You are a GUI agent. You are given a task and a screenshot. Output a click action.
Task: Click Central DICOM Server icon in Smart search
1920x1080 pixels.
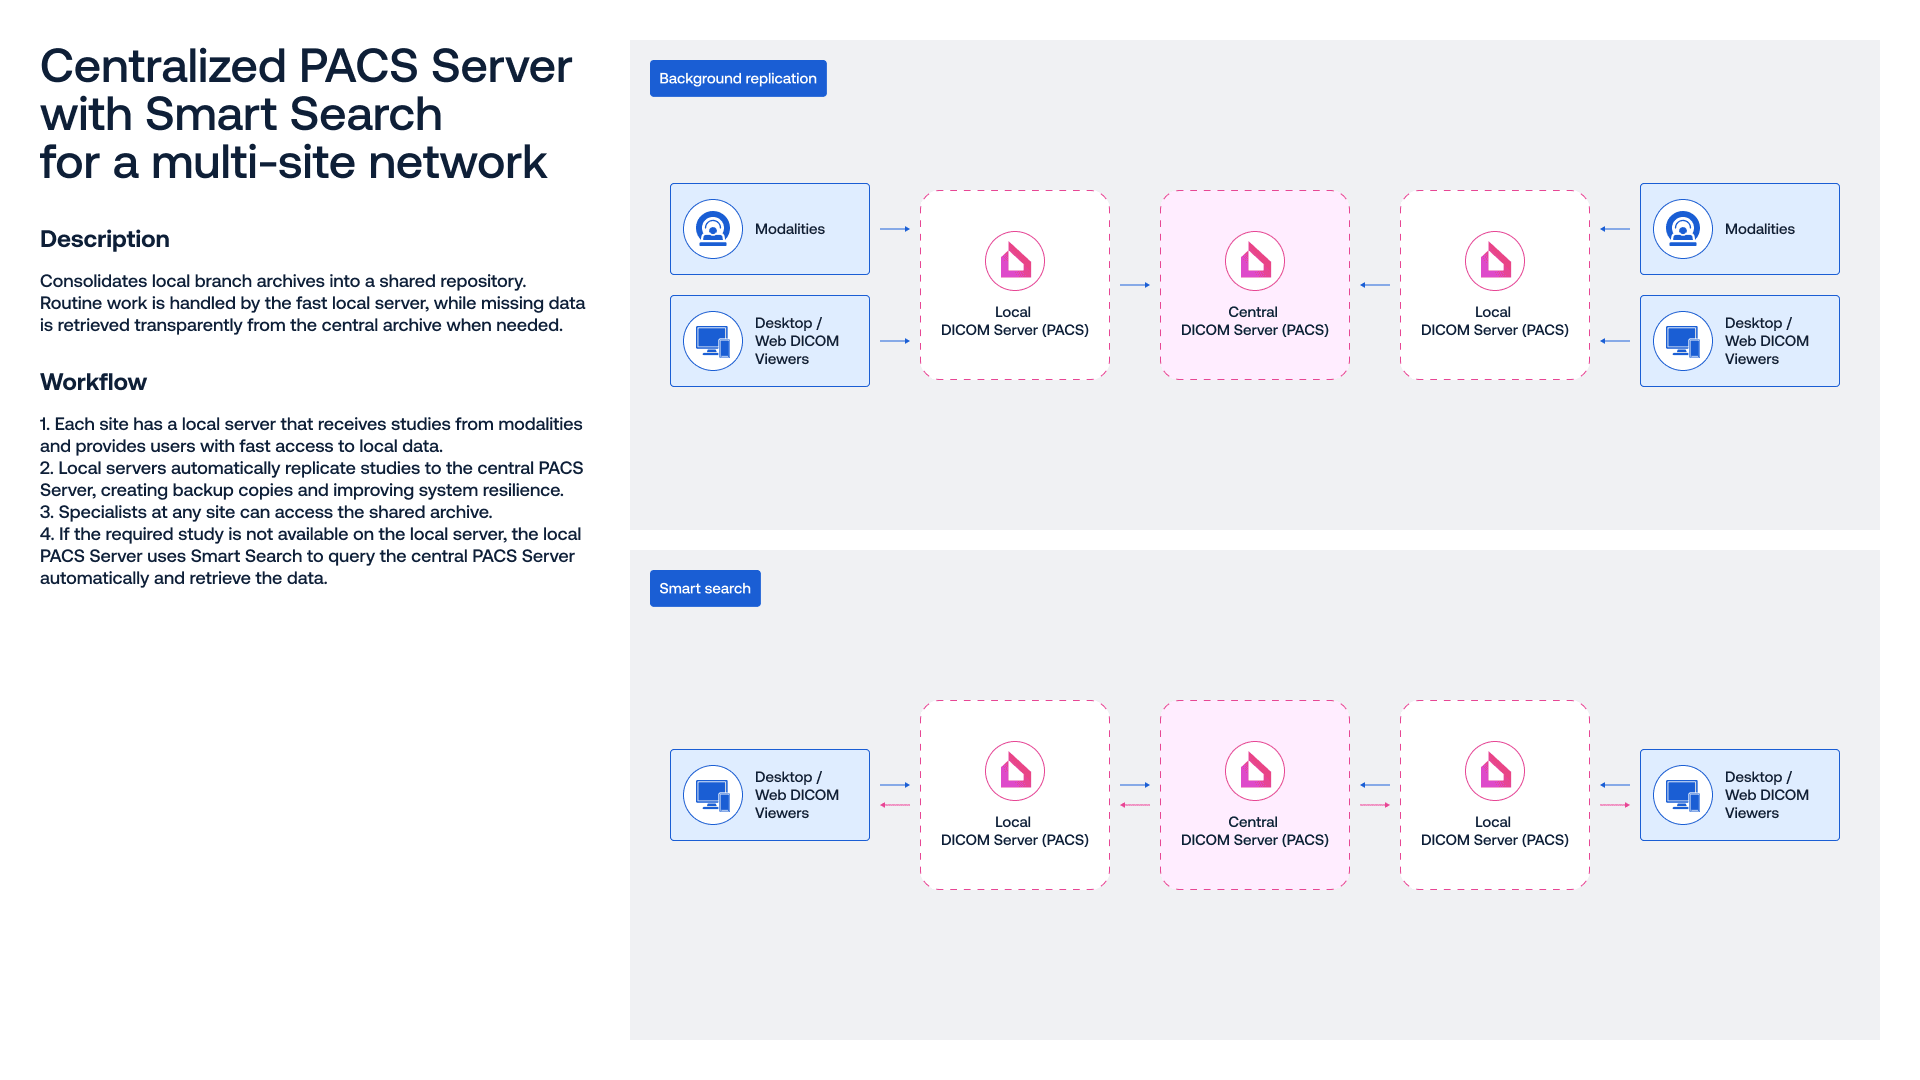tap(1255, 771)
